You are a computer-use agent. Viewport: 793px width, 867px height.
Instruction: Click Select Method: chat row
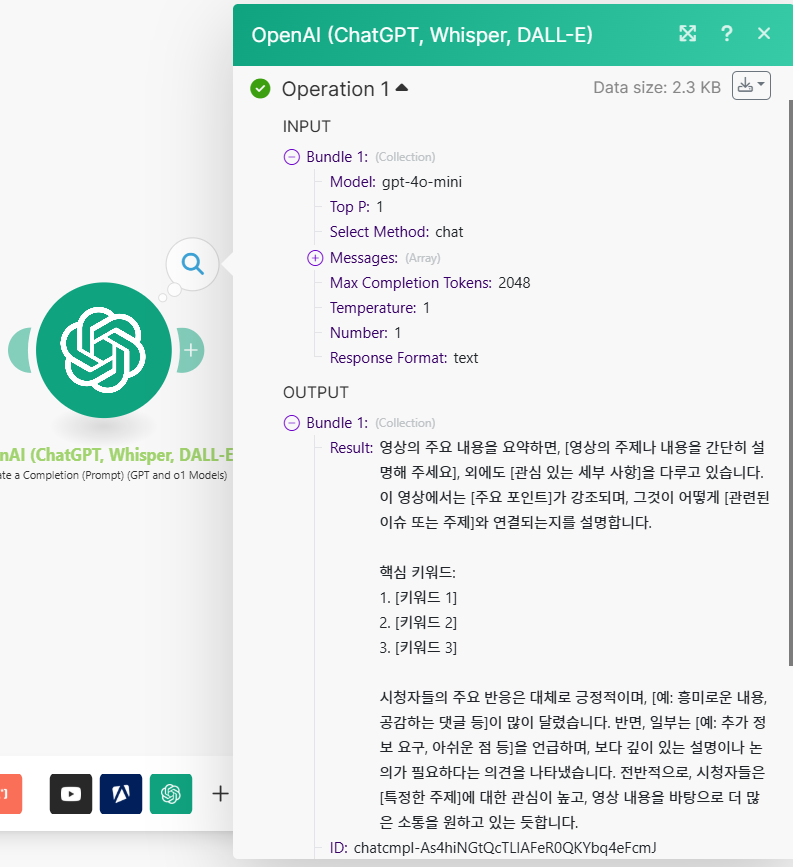pos(396,232)
